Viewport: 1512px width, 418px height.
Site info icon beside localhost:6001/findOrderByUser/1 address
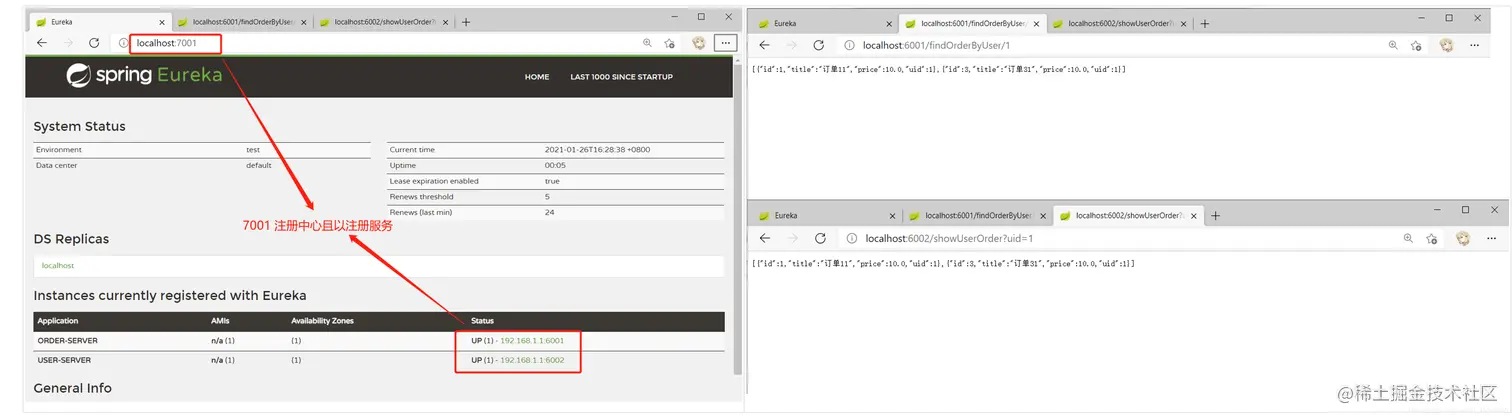(848, 45)
